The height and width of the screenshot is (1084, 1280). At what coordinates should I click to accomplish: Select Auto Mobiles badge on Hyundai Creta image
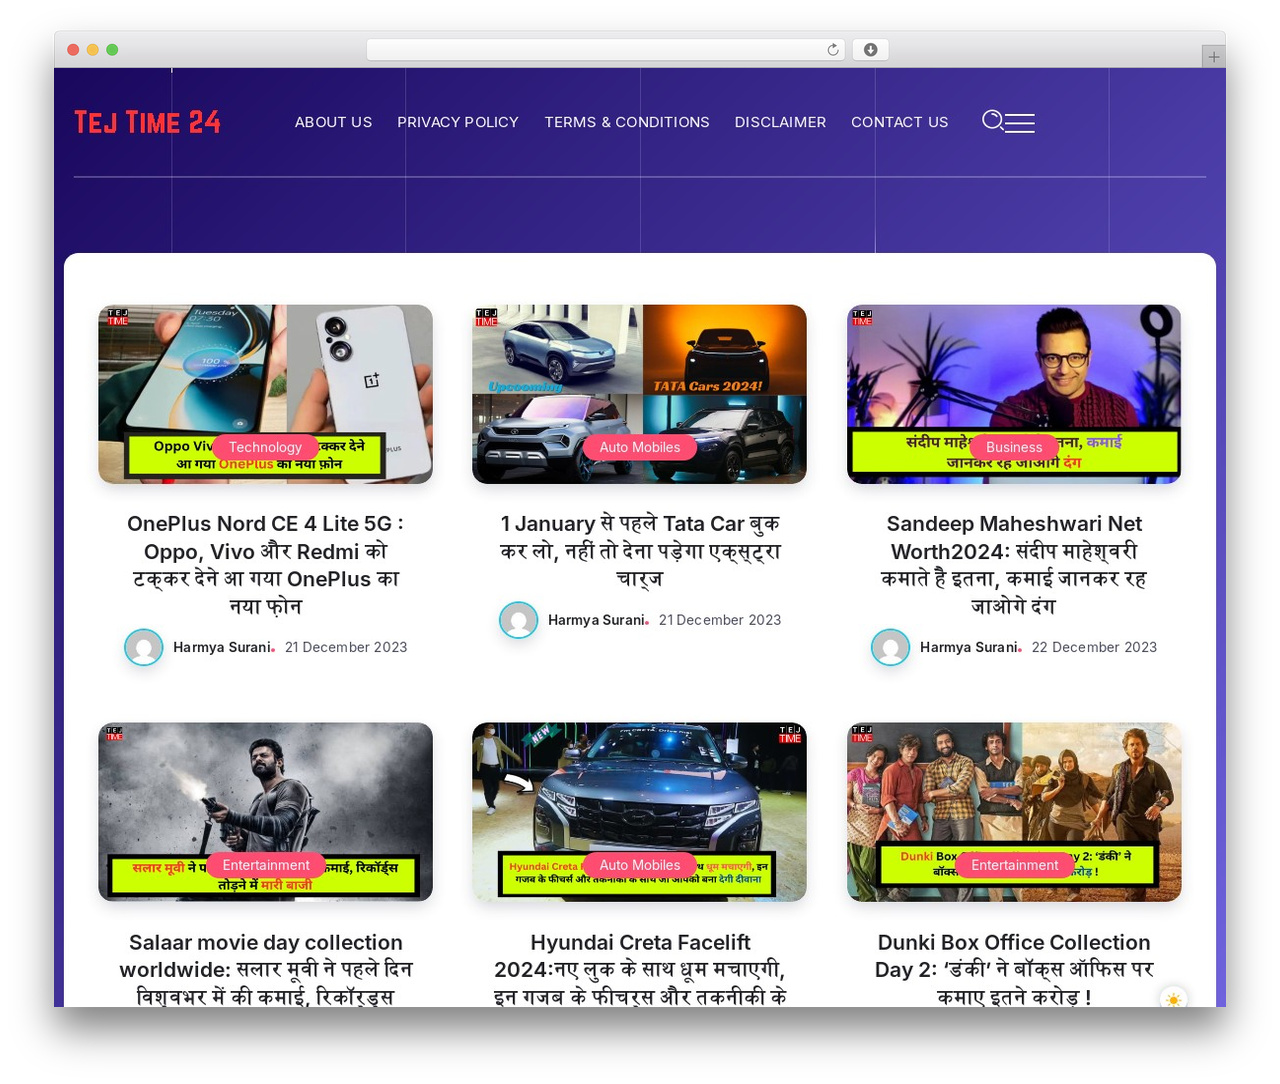point(640,865)
